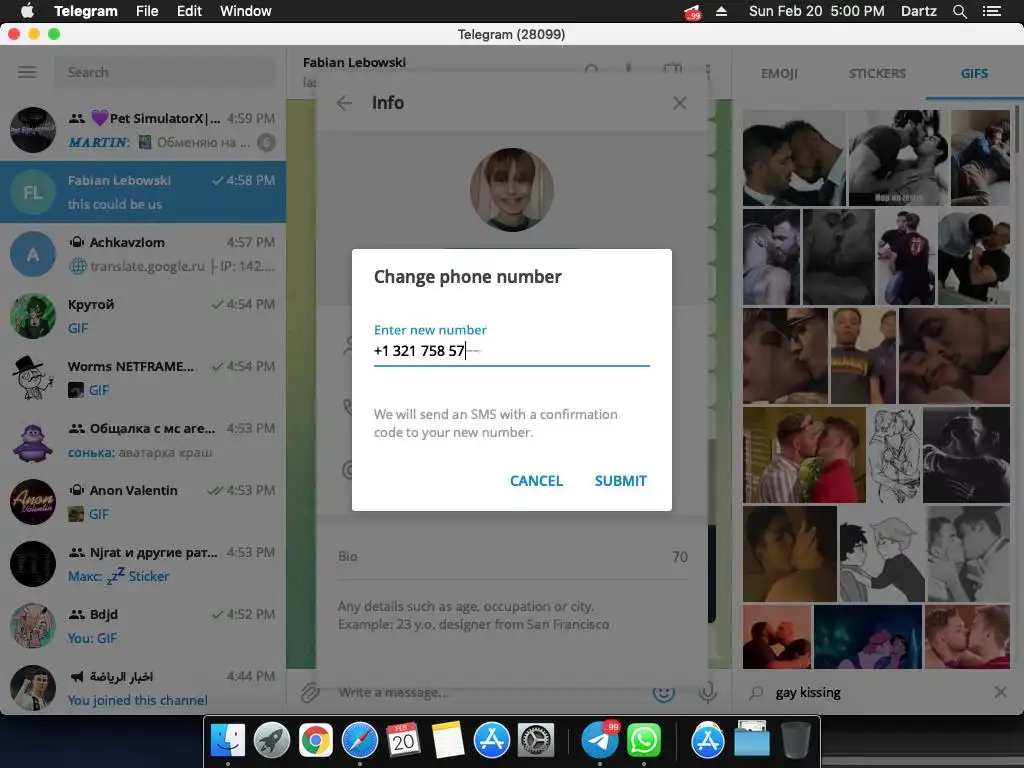
Task: Open the Общалка с мс group chat
Action: 143,440
